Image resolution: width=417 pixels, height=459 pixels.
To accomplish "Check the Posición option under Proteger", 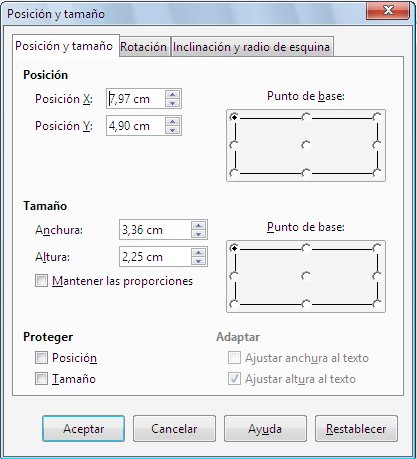I will coord(41,358).
